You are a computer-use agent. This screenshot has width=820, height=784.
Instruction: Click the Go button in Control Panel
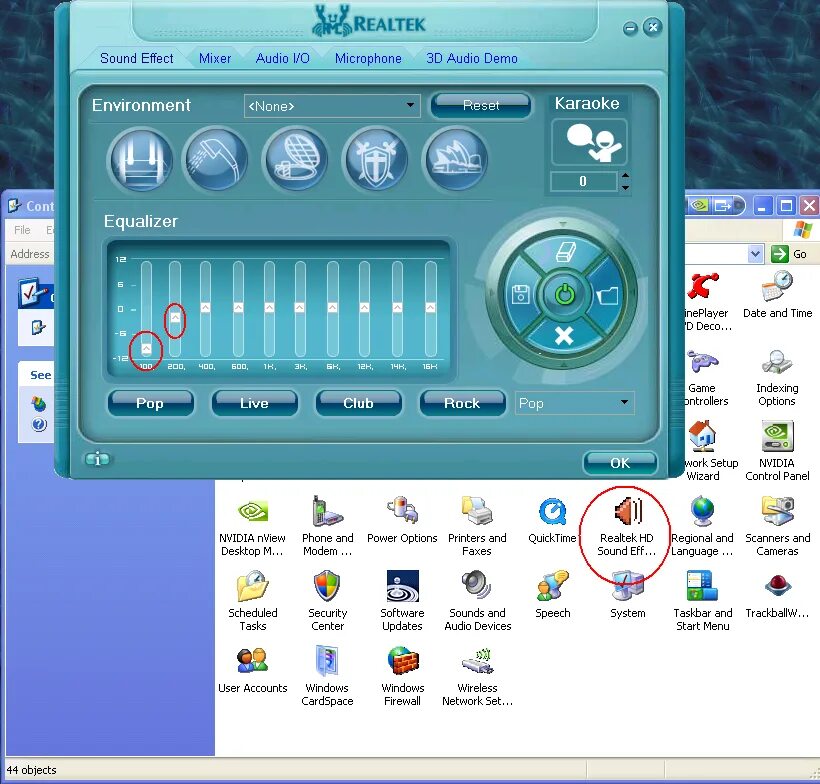point(789,254)
